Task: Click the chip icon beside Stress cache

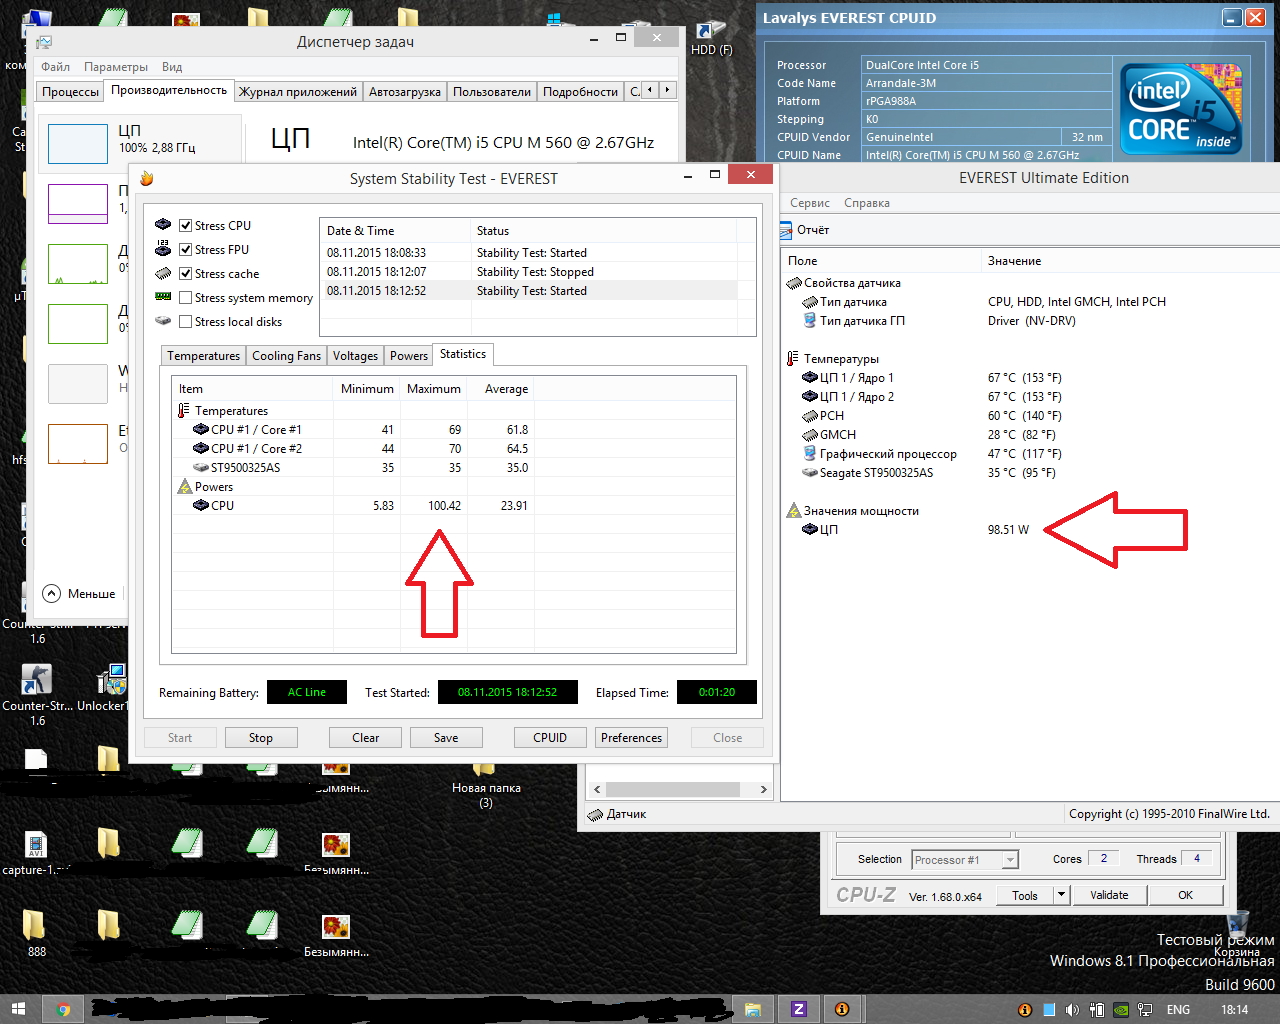Action: point(163,273)
